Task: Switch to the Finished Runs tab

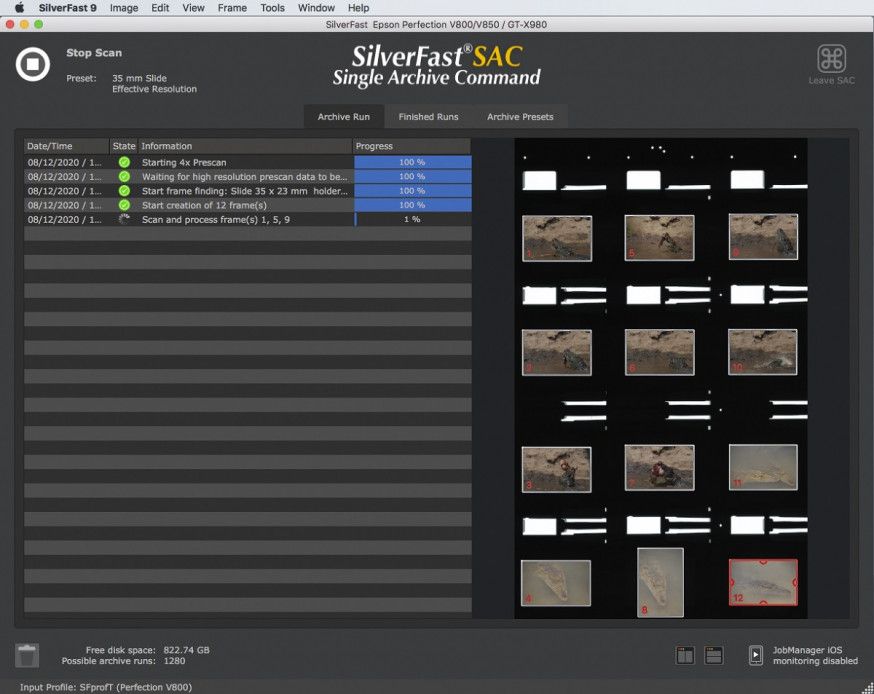Action: tap(428, 117)
